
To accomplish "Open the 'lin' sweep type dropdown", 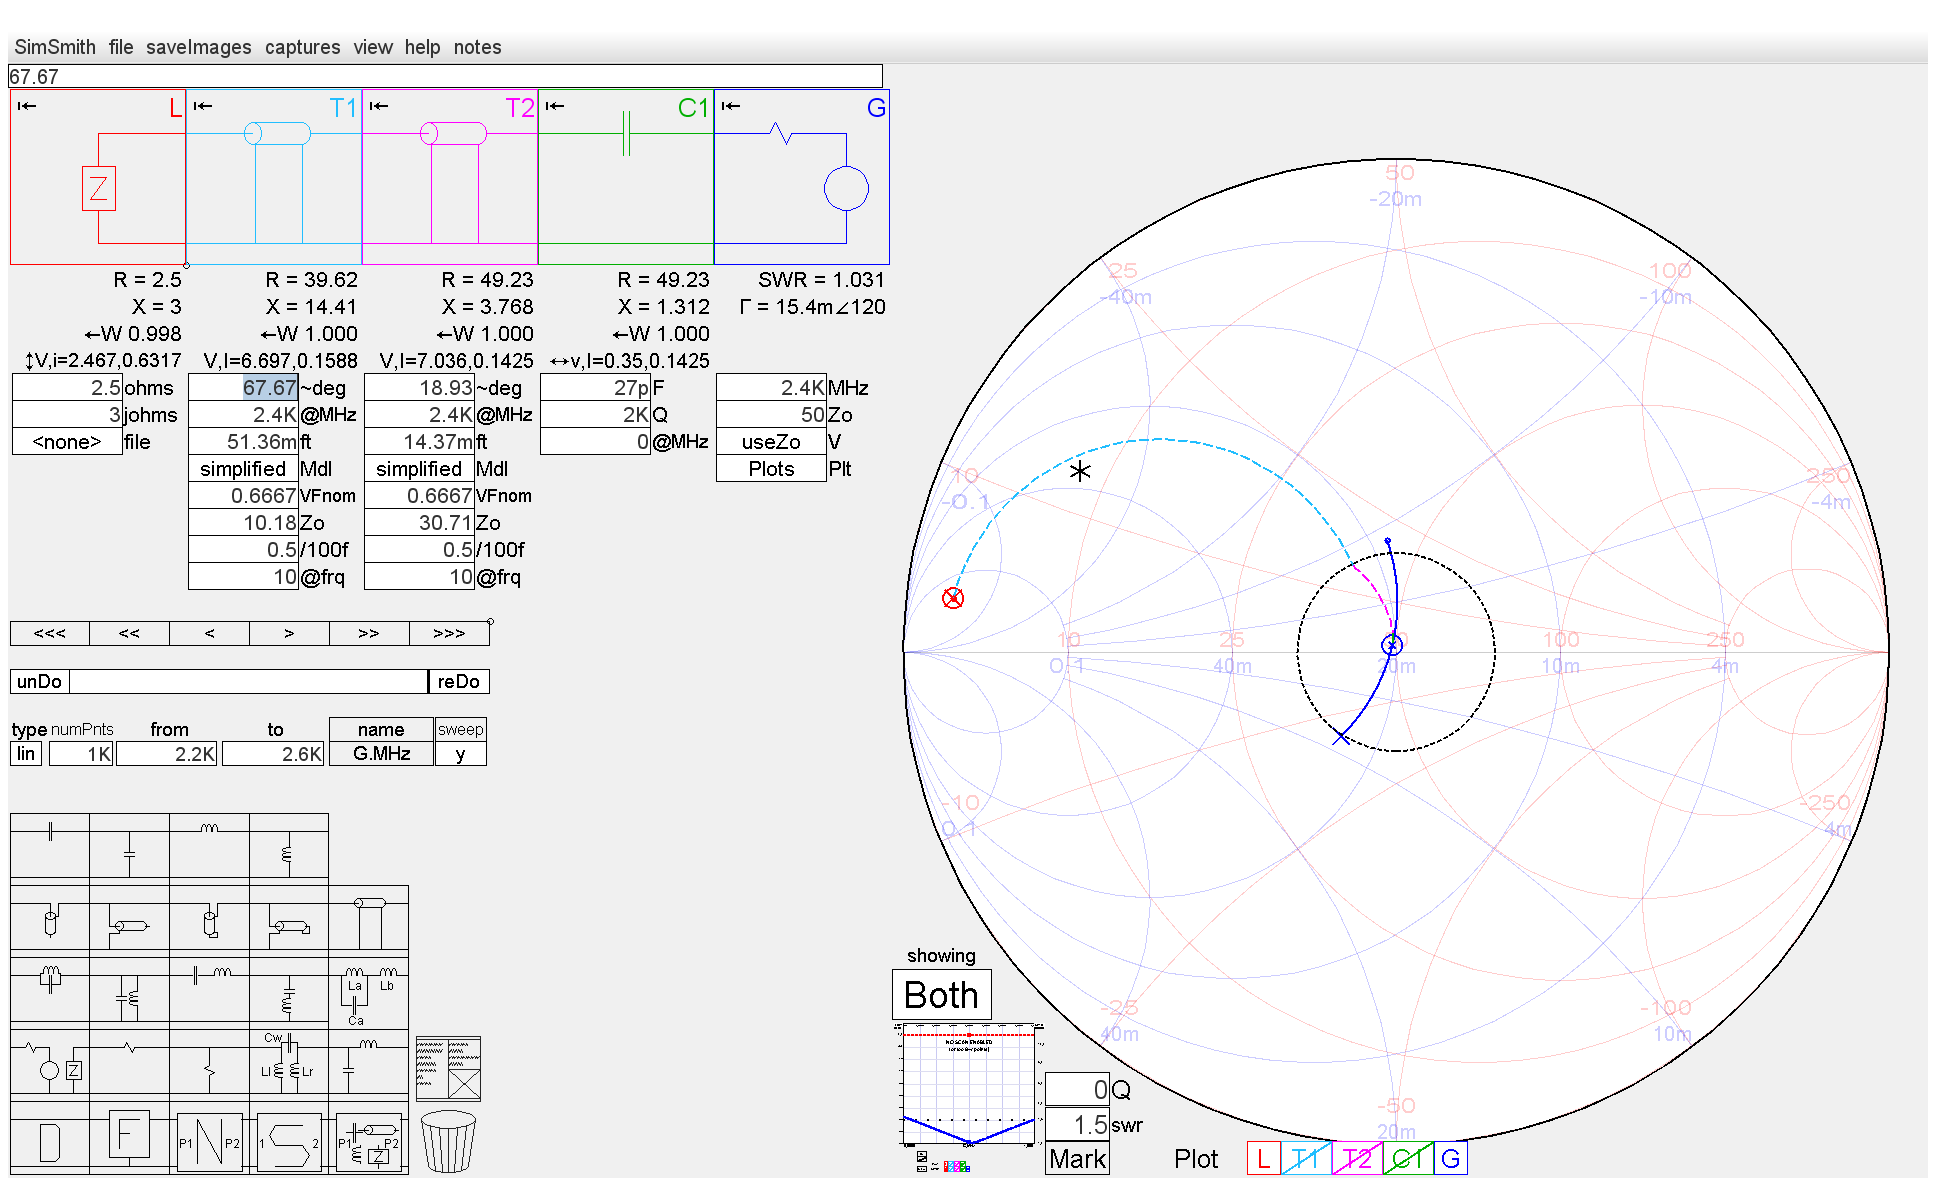I will [26, 754].
